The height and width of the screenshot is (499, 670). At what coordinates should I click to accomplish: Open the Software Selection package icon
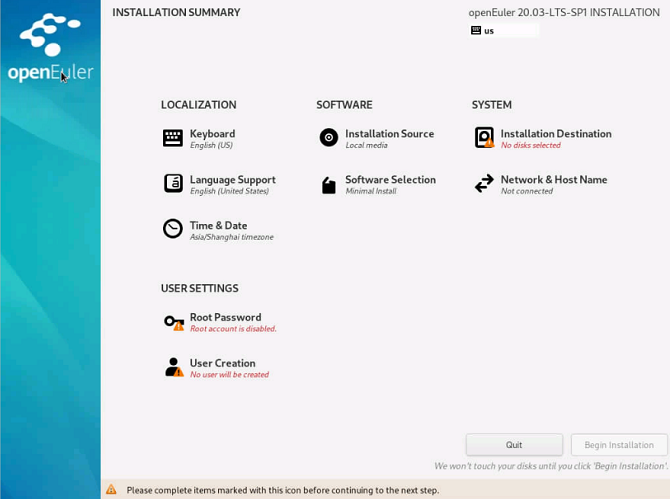point(328,185)
